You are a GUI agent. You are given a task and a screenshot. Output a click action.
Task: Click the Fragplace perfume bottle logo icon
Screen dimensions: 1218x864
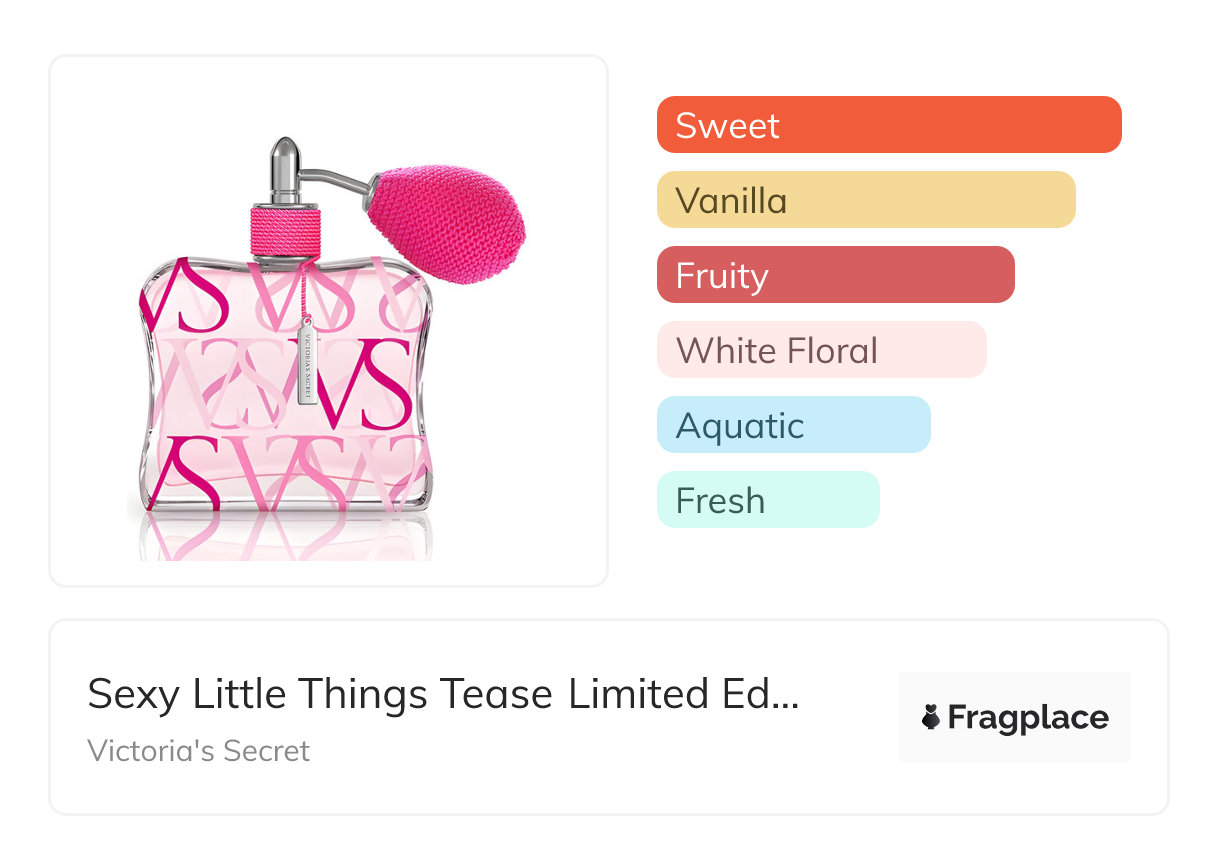click(x=931, y=718)
